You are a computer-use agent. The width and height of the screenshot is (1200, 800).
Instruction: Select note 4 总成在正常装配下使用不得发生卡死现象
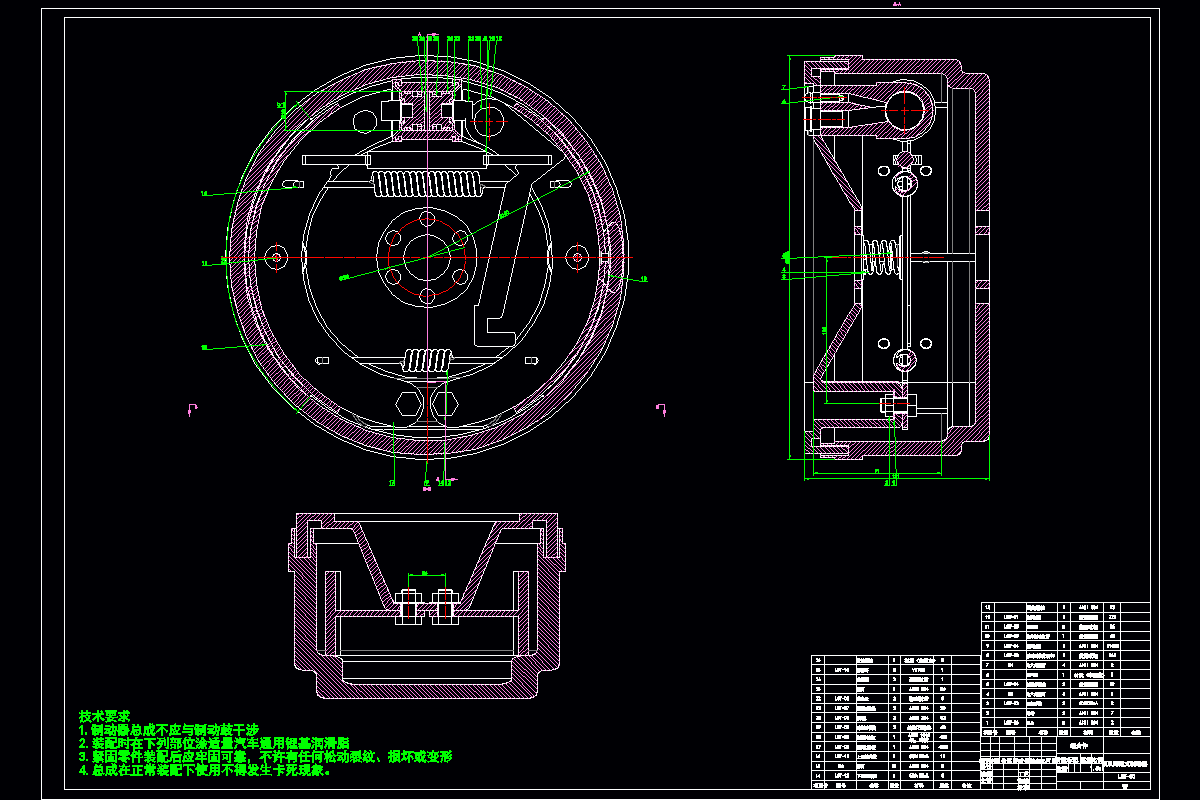click(x=206, y=770)
